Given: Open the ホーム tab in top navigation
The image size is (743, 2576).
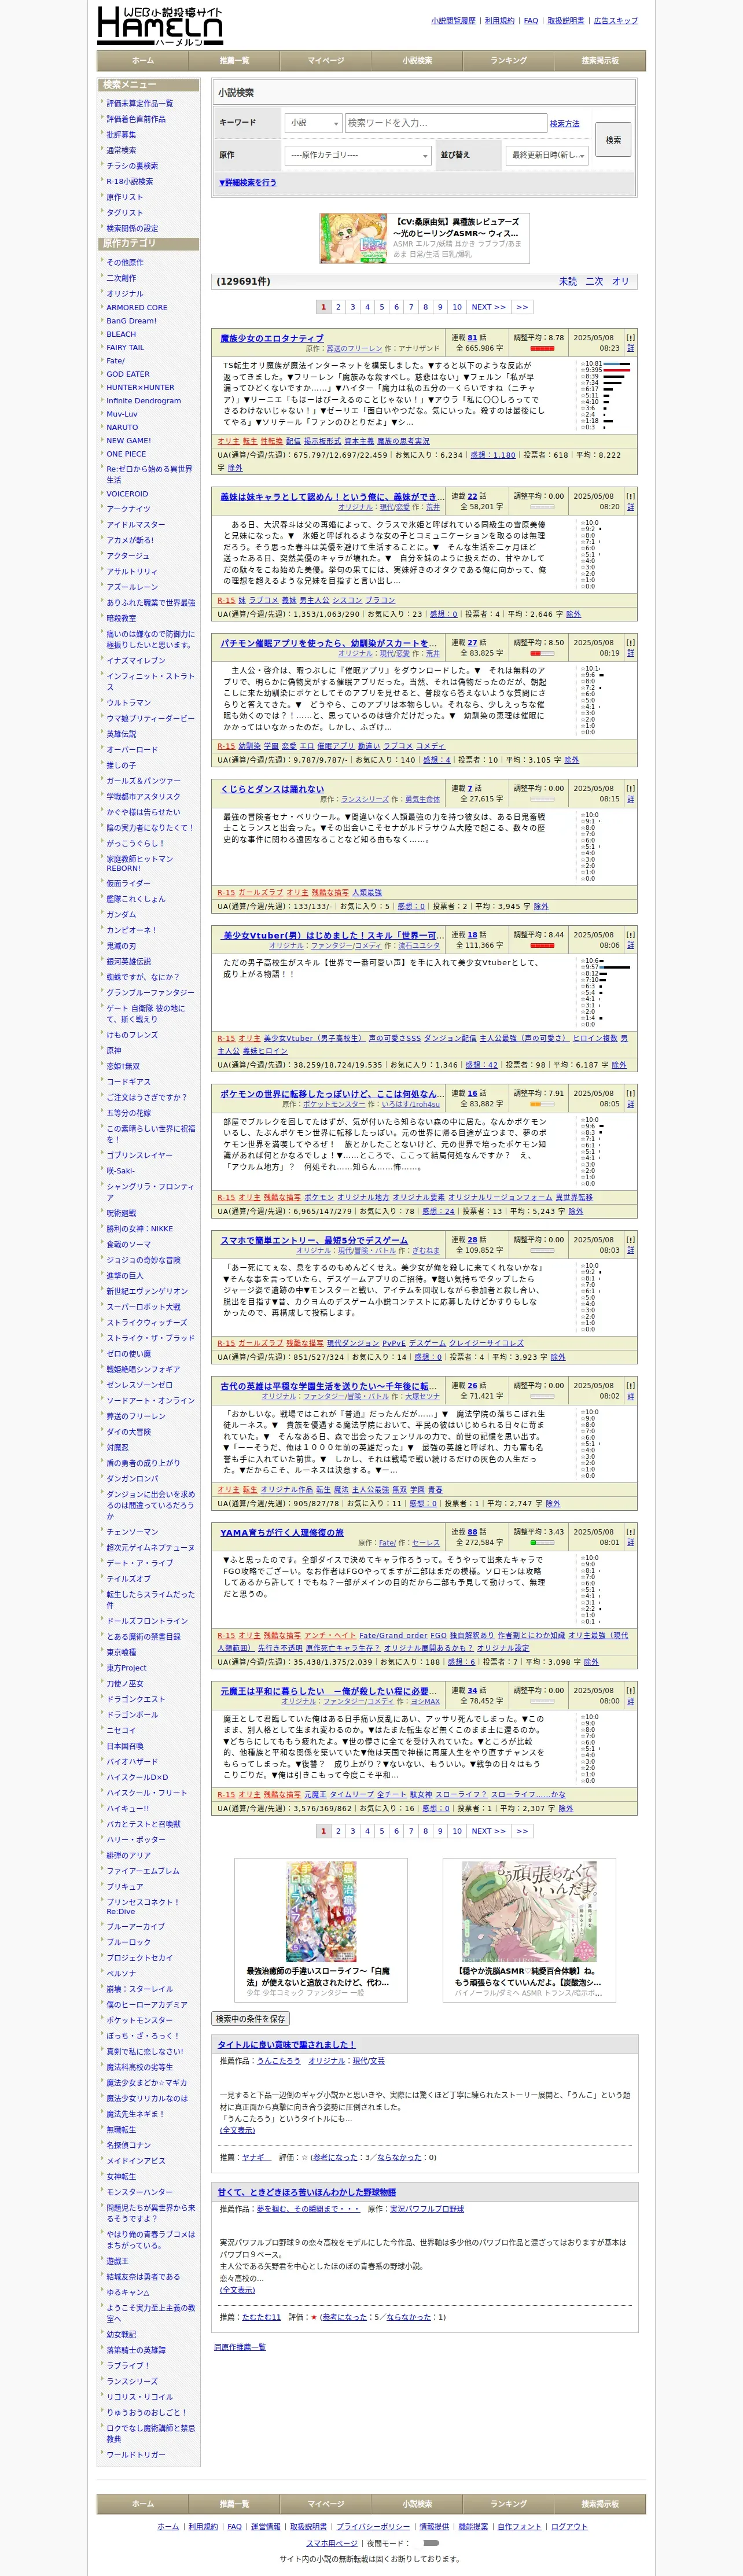Looking at the screenshot, I should (143, 61).
